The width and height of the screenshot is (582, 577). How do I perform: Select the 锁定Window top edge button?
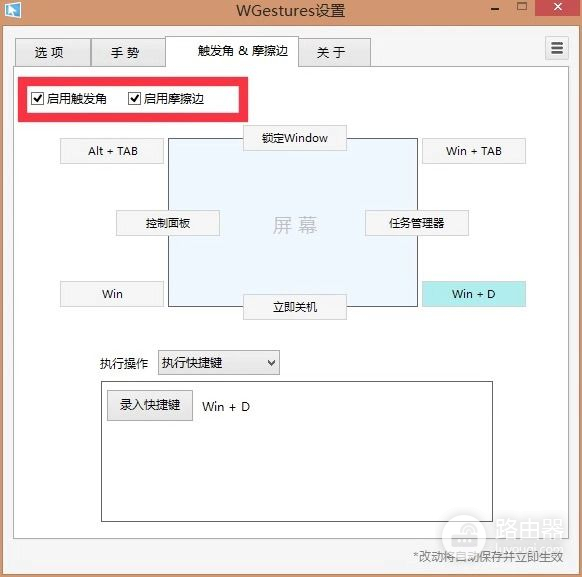pyautogui.click(x=295, y=138)
